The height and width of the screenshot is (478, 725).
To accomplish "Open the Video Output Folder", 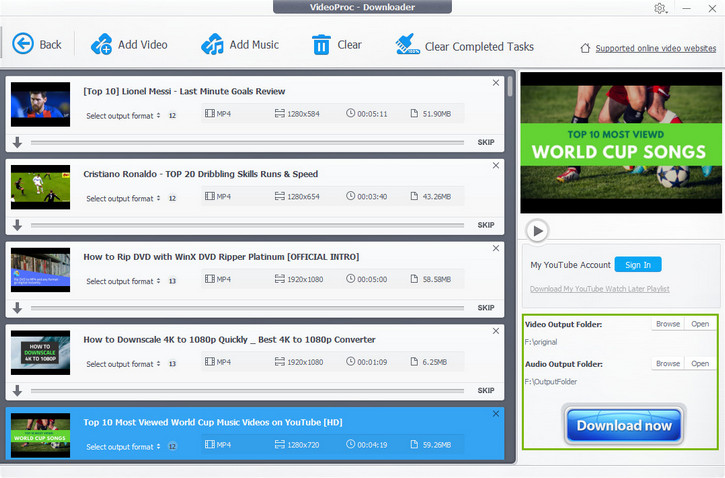I will 700,324.
